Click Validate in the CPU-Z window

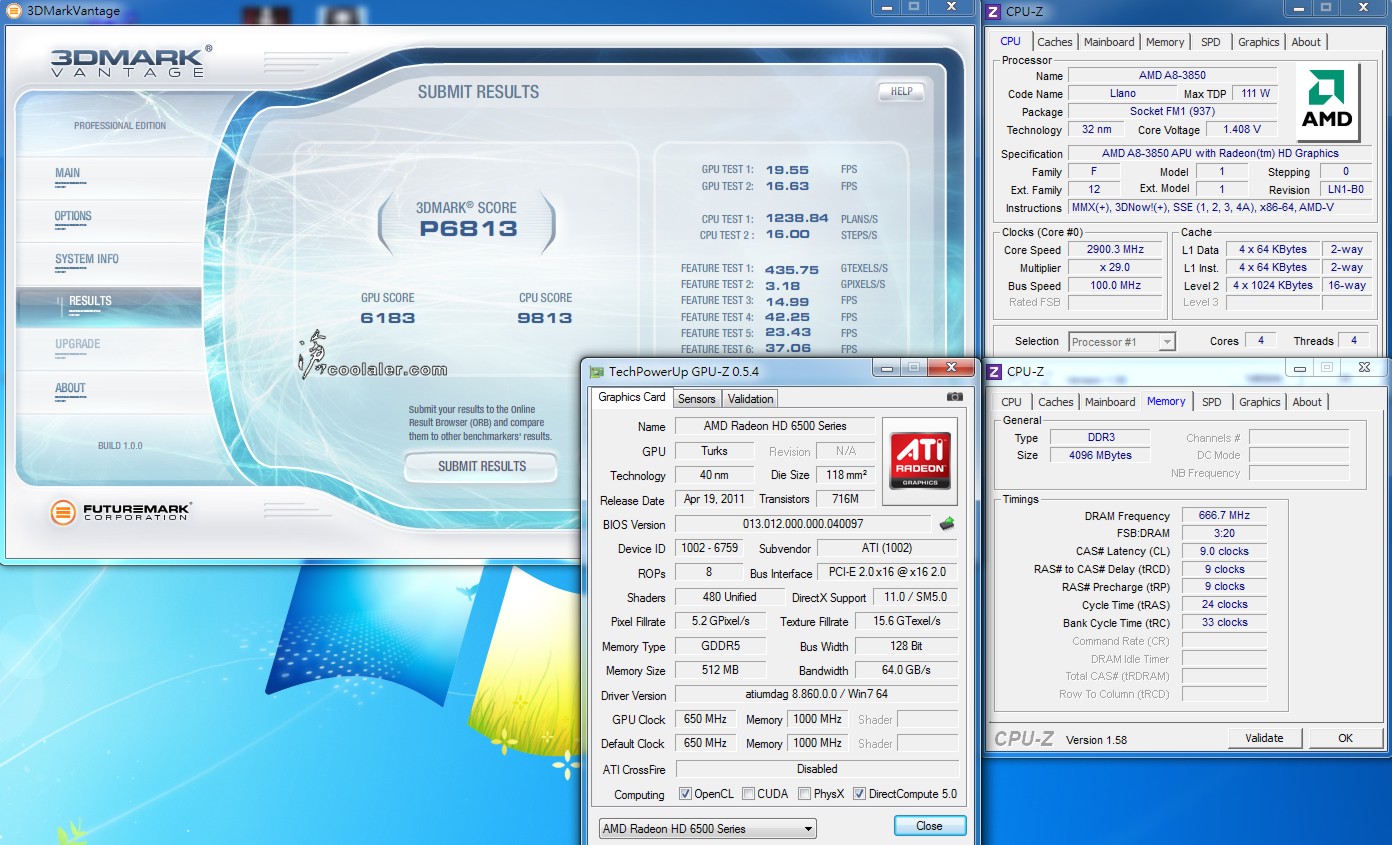point(1265,737)
